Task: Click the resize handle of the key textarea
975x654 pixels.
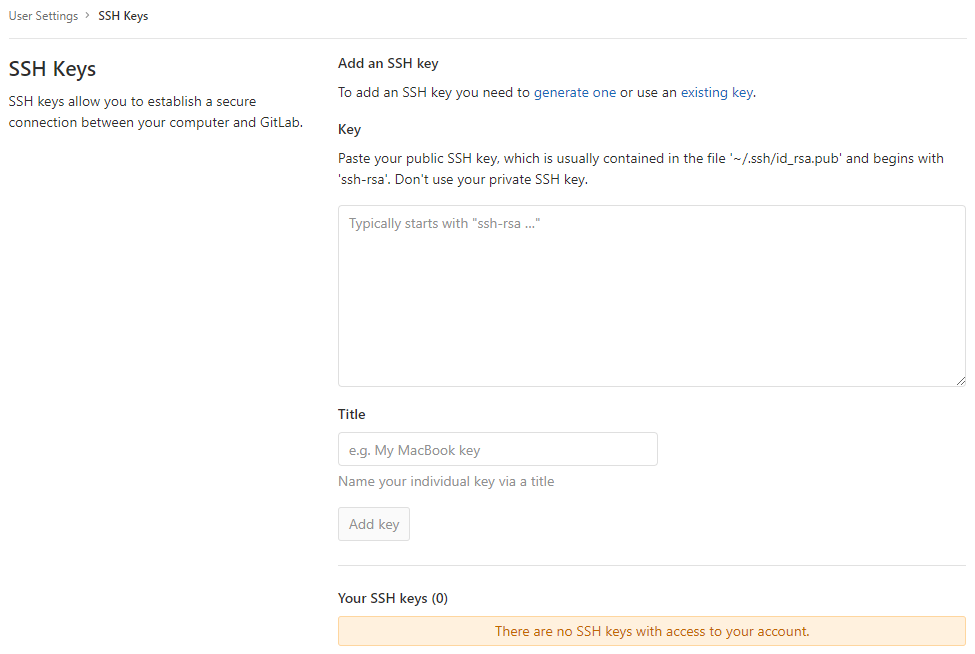Action: 961,381
